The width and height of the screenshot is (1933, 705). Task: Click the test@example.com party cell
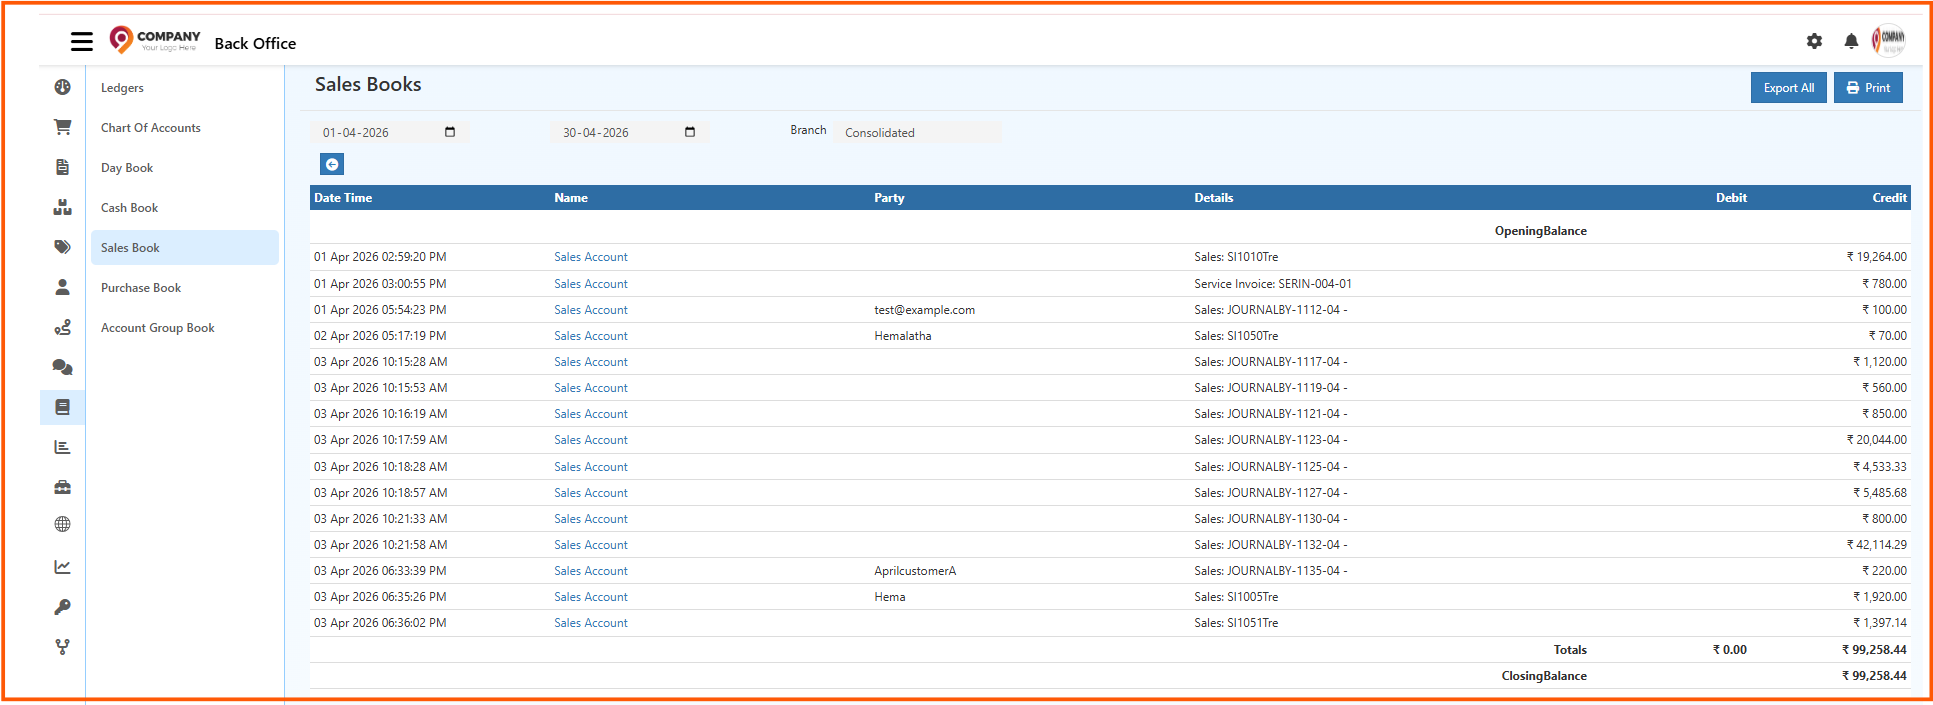[924, 310]
